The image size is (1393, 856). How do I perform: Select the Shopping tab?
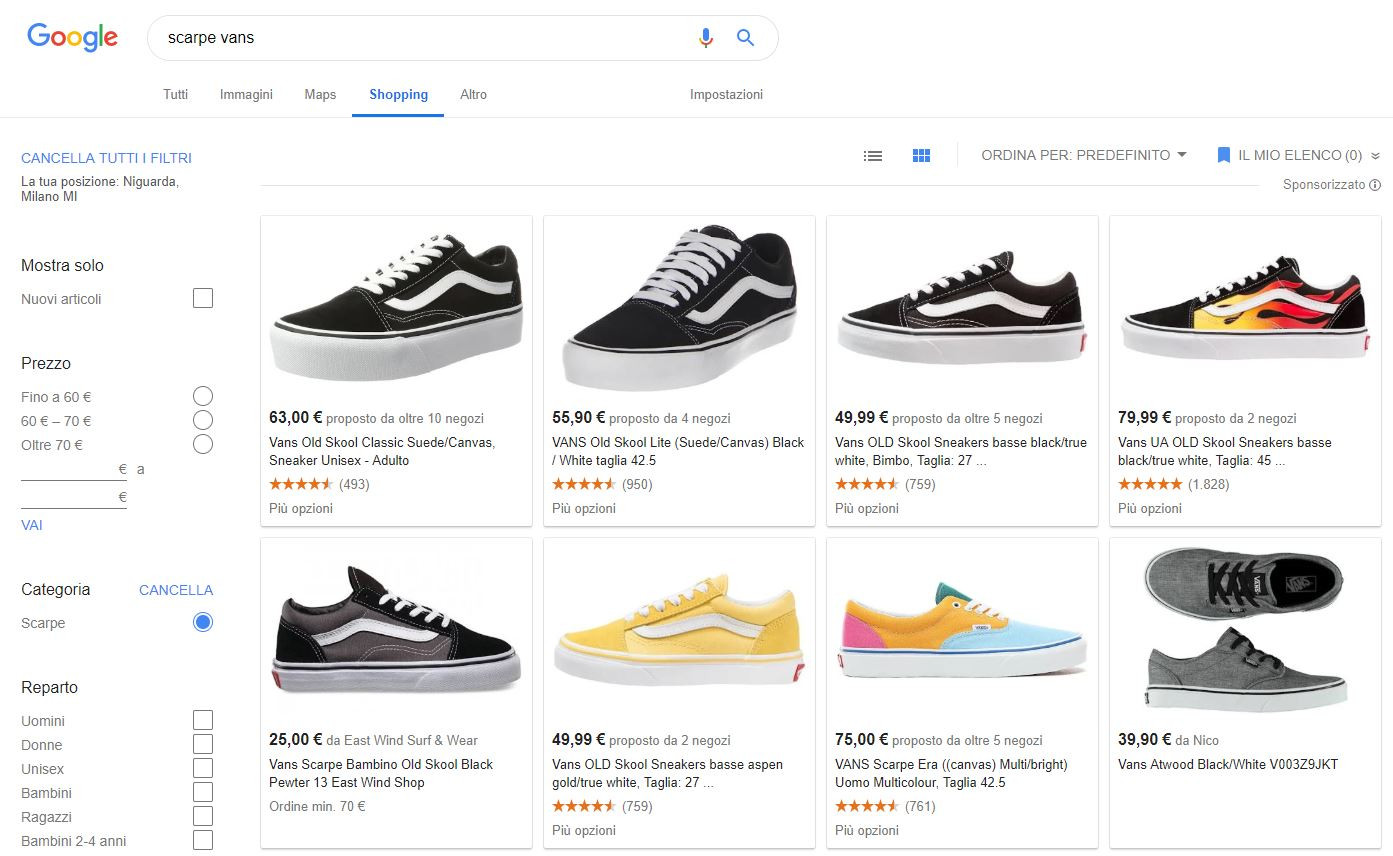(398, 94)
